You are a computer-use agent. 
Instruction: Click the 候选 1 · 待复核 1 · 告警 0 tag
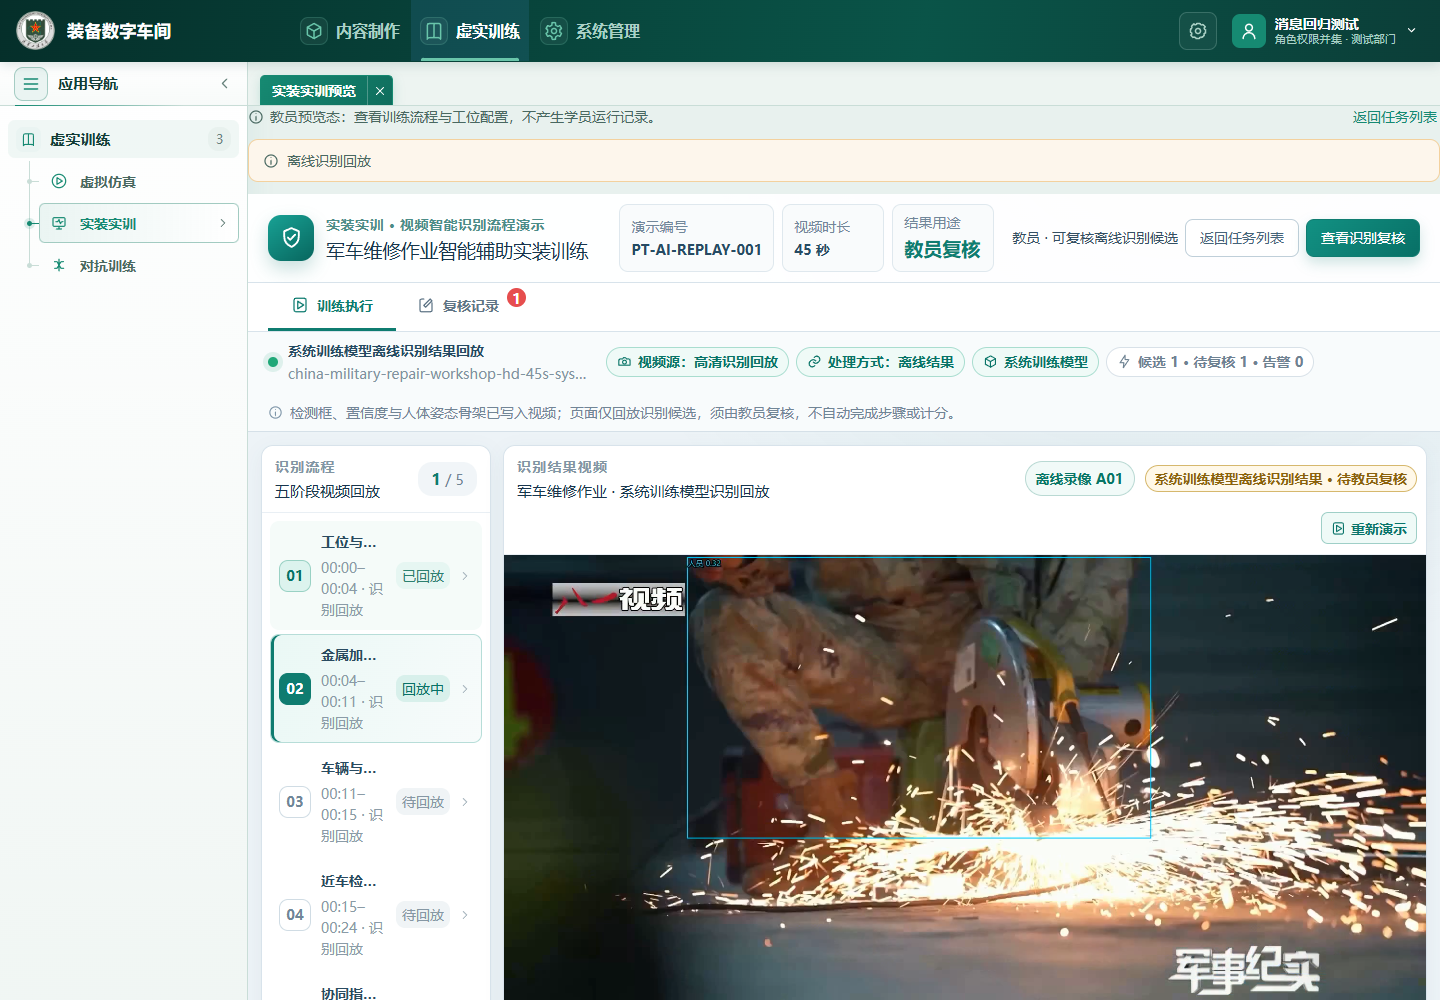point(1210,362)
